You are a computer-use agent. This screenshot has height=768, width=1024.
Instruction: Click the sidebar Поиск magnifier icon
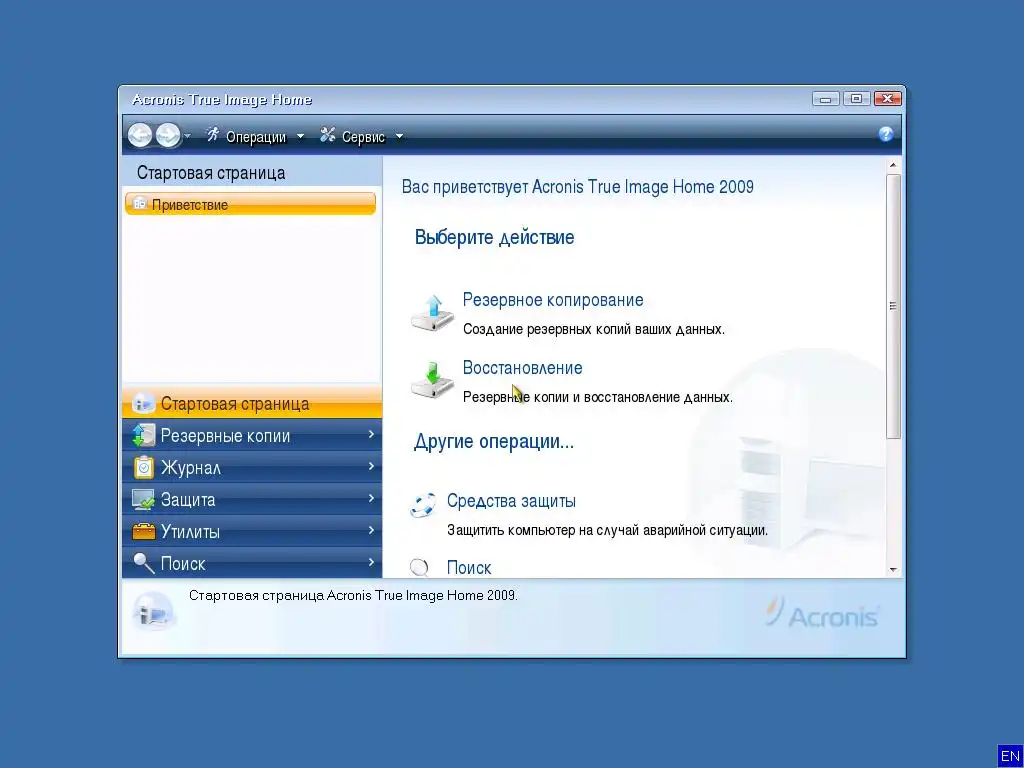click(143, 562)
